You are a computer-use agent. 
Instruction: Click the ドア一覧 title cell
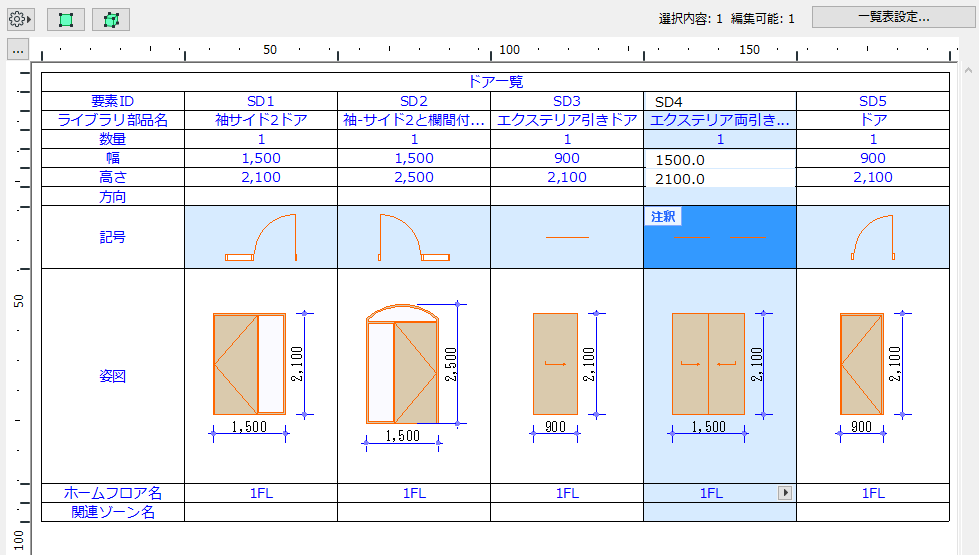[495, 82]
